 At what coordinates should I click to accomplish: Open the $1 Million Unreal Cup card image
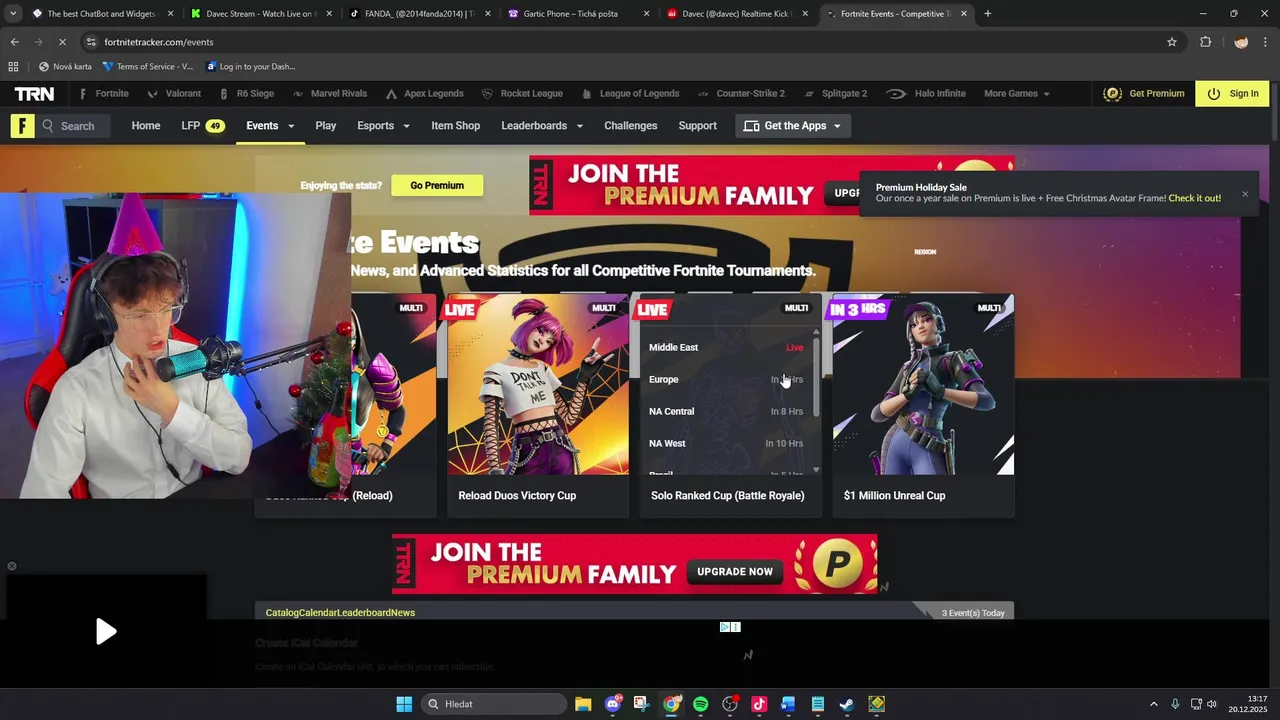click(x=924, y=384)
